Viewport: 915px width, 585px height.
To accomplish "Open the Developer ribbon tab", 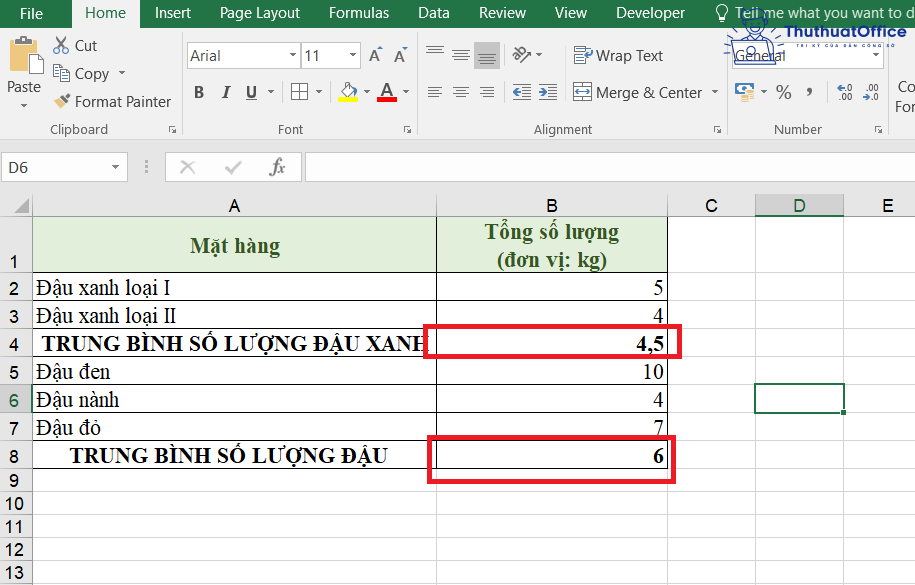I will click(x=649, y=13).
